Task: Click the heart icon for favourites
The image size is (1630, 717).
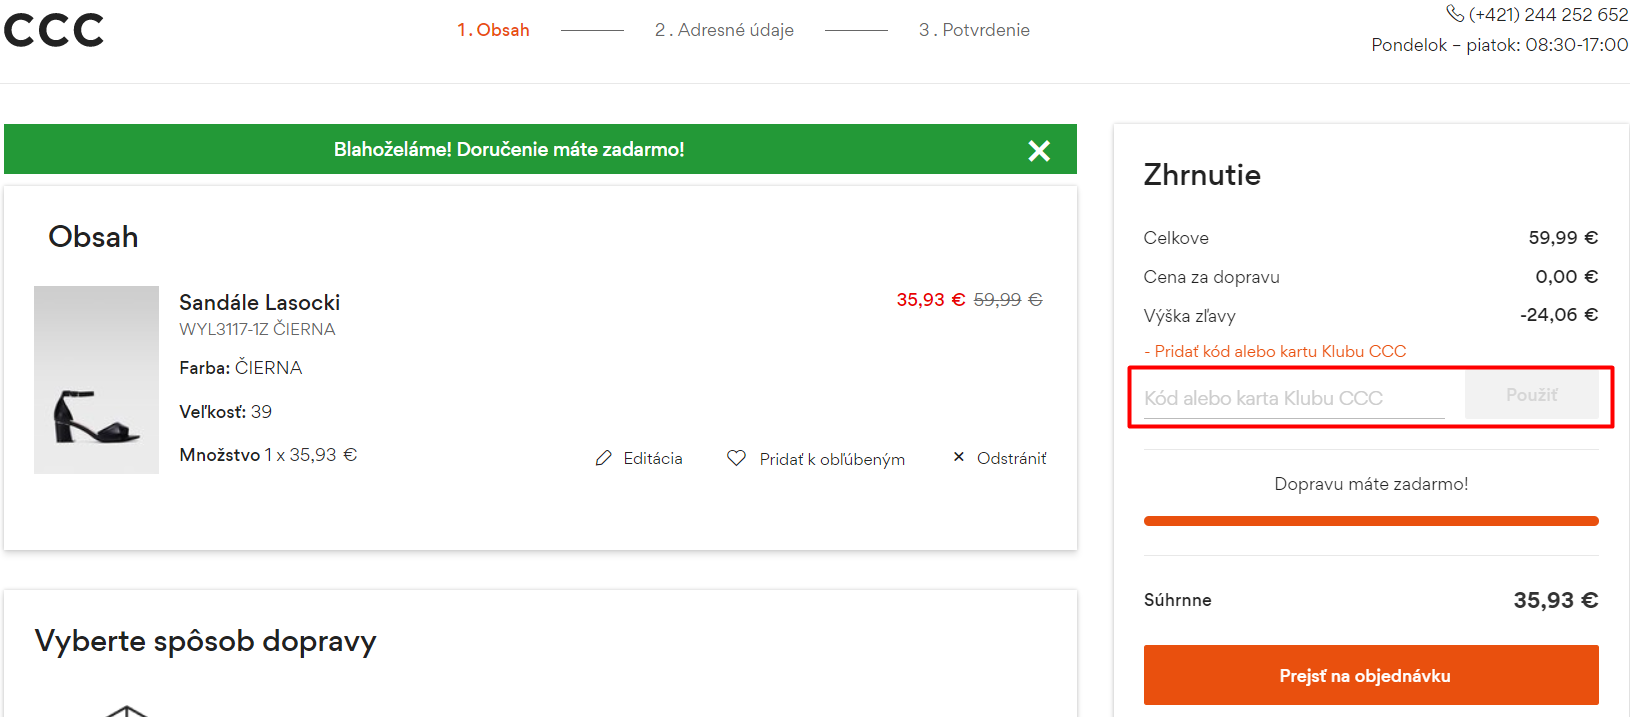Action: pos(737,458)
